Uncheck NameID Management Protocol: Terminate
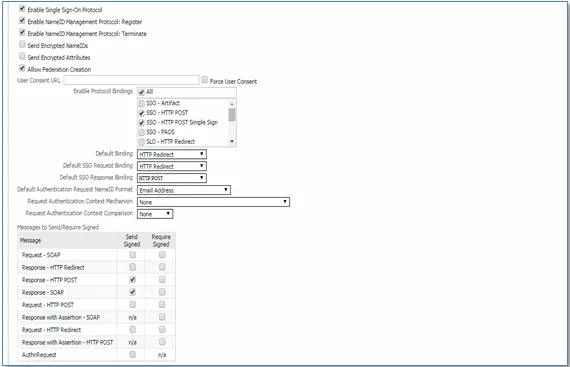The image size is (570, 367). [x=22, y=32]
